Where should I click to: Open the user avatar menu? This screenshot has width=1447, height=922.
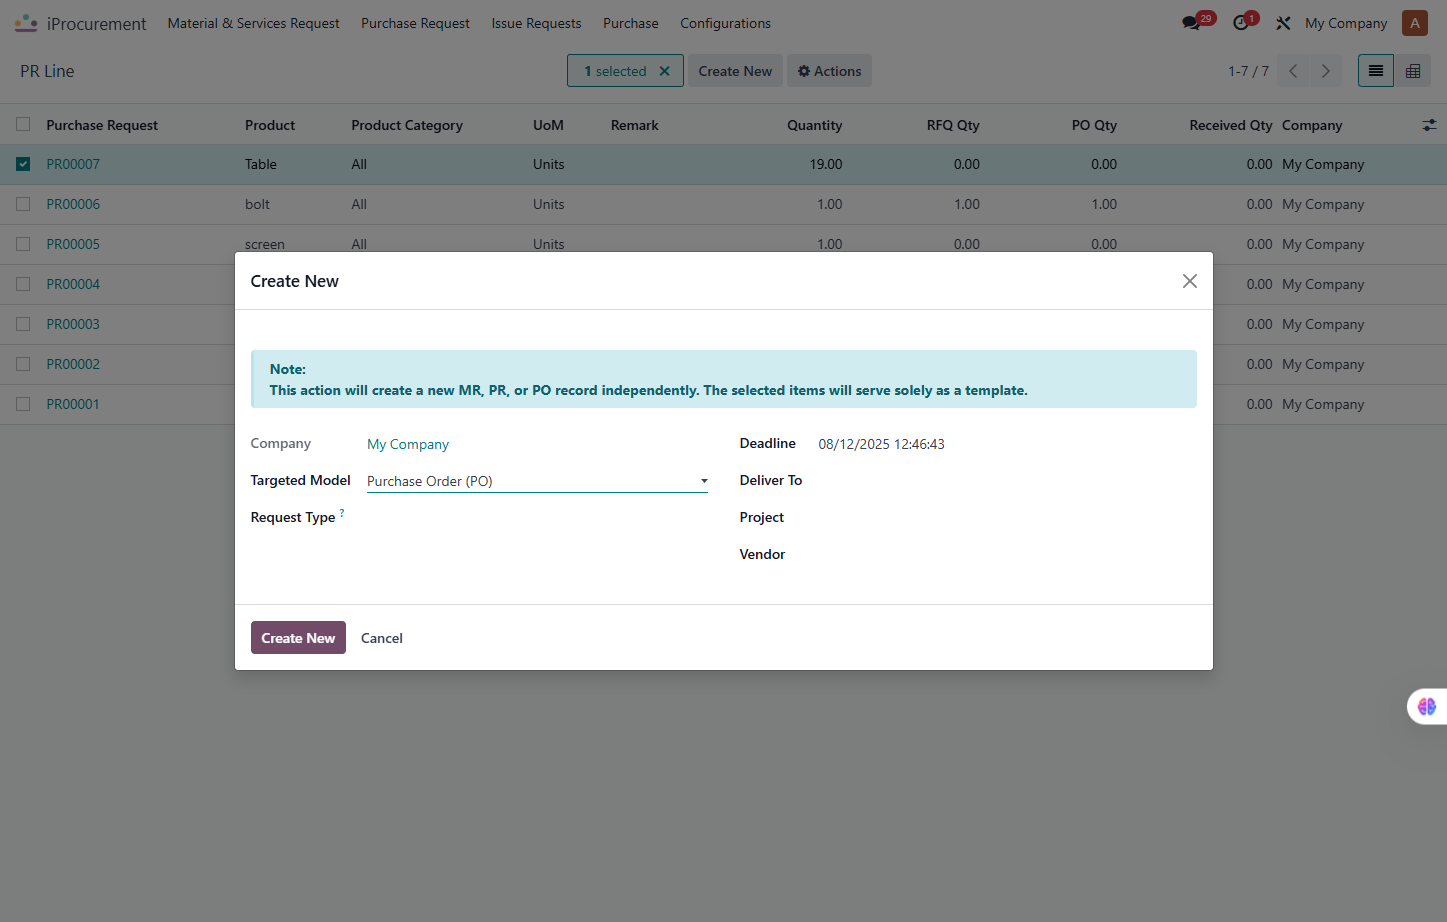pos(1415,23)
